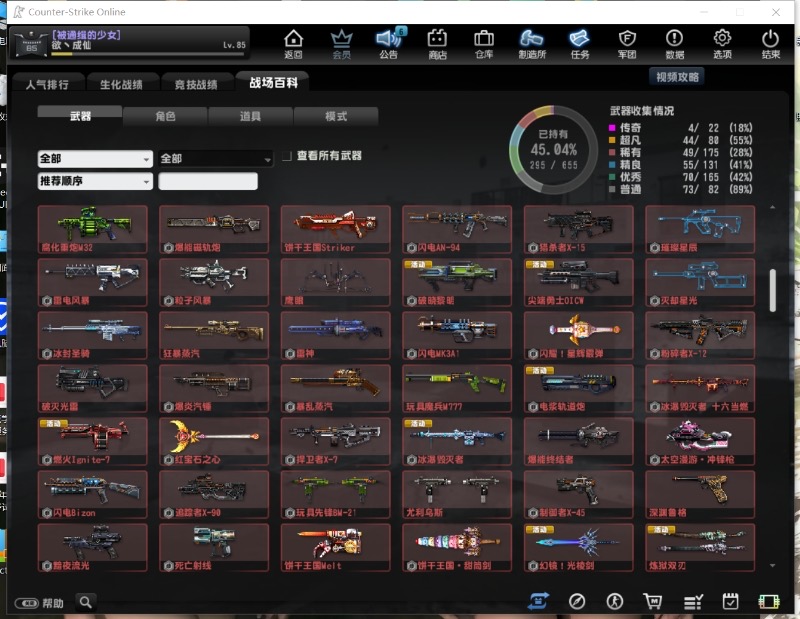Open the 会员 crown icon

341,44
